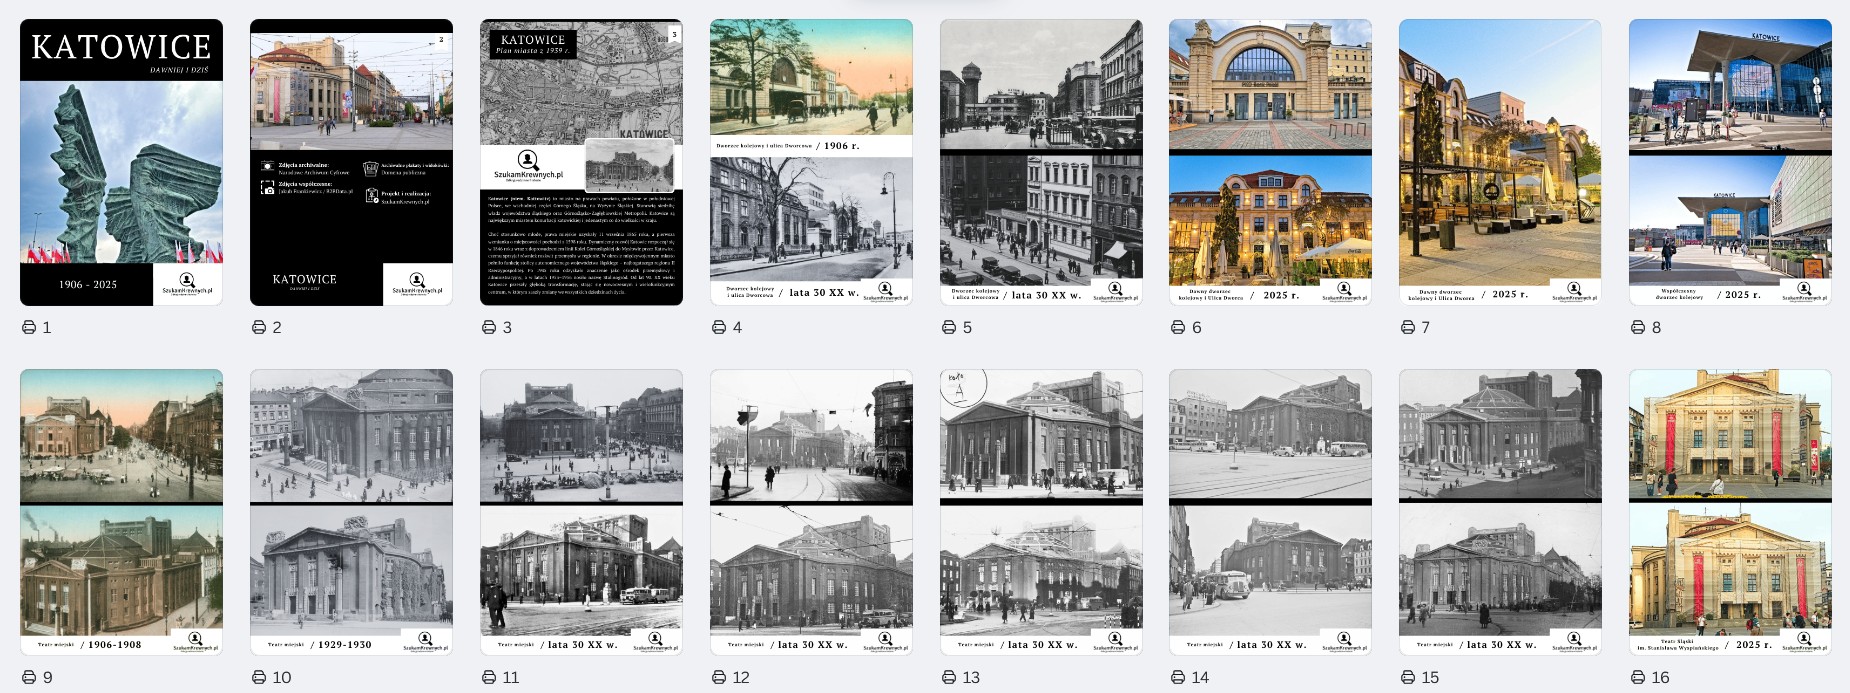The height and width of the screenshot is (693, 1850).
Task: Click the page icon beside number 16
Action: click(x=1638, y=677)
